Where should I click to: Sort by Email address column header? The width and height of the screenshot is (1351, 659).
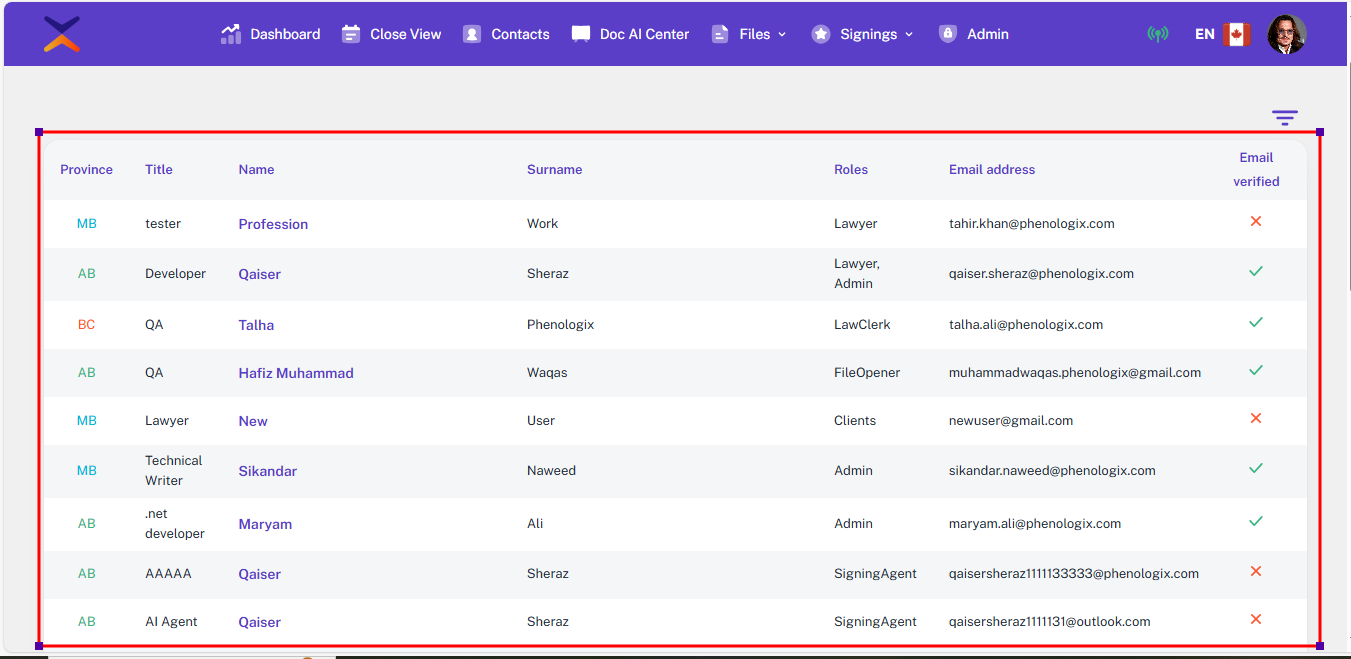point(992,170)
